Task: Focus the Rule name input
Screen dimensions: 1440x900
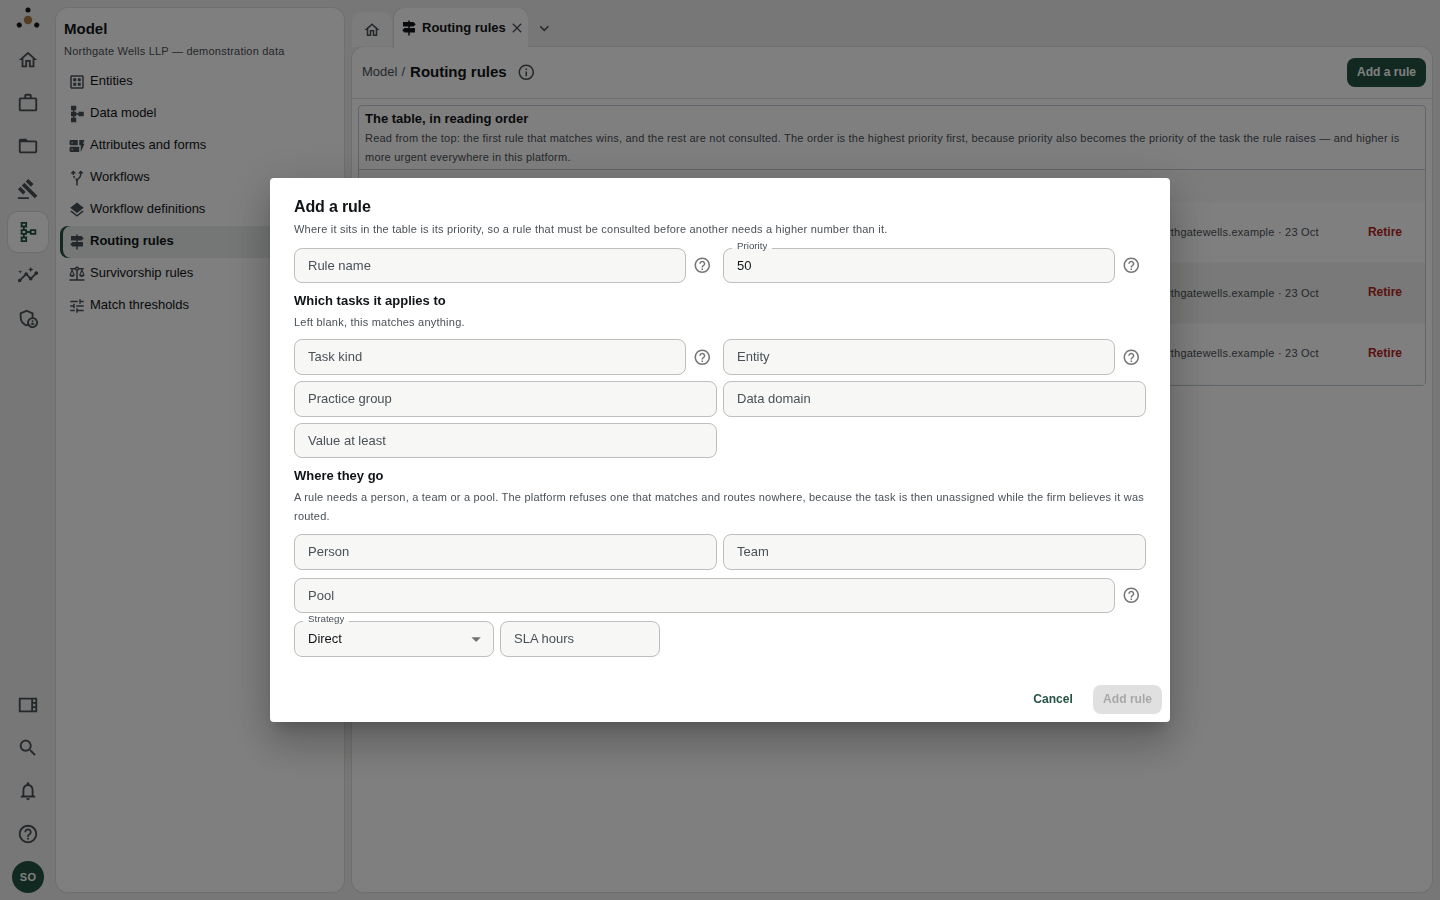Action: coord(490,266)
